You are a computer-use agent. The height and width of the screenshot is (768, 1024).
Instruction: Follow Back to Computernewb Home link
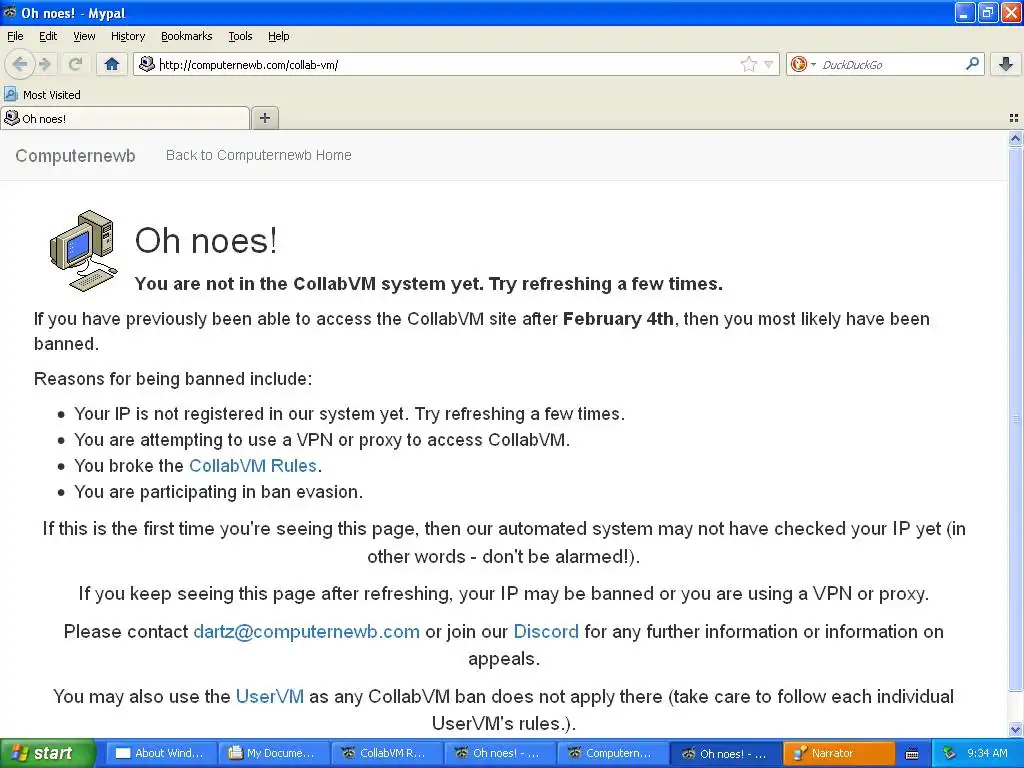(x=258, y=155)
